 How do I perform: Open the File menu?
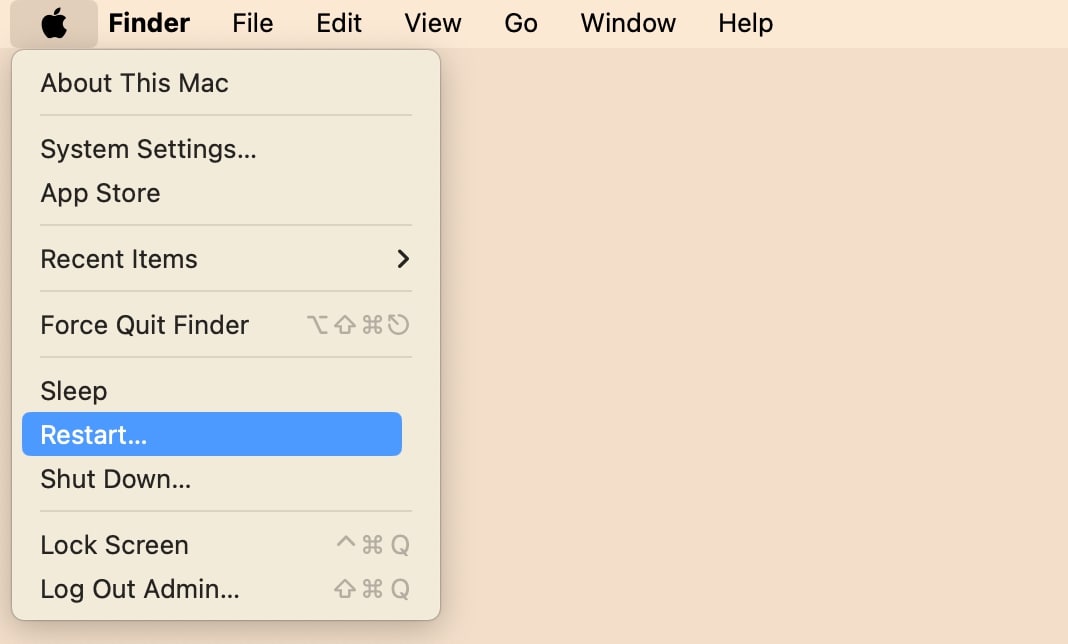coord(252,23)
